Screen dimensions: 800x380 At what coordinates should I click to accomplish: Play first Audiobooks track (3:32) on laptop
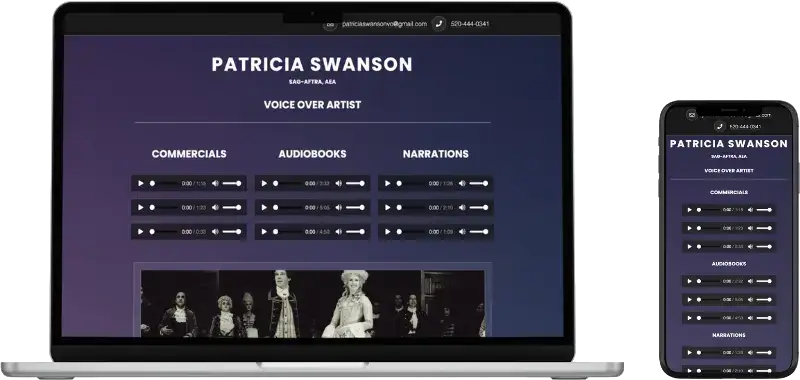click(x=264, y=183)
